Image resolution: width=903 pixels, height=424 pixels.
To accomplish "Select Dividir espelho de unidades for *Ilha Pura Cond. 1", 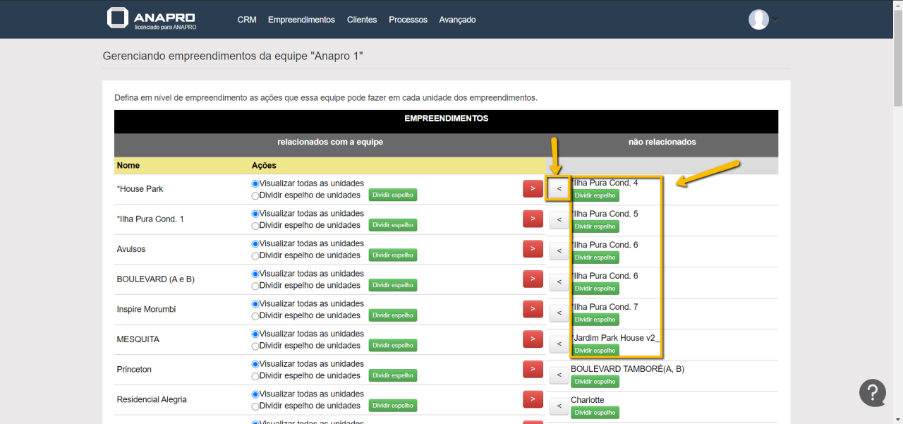I will (255, 225).
